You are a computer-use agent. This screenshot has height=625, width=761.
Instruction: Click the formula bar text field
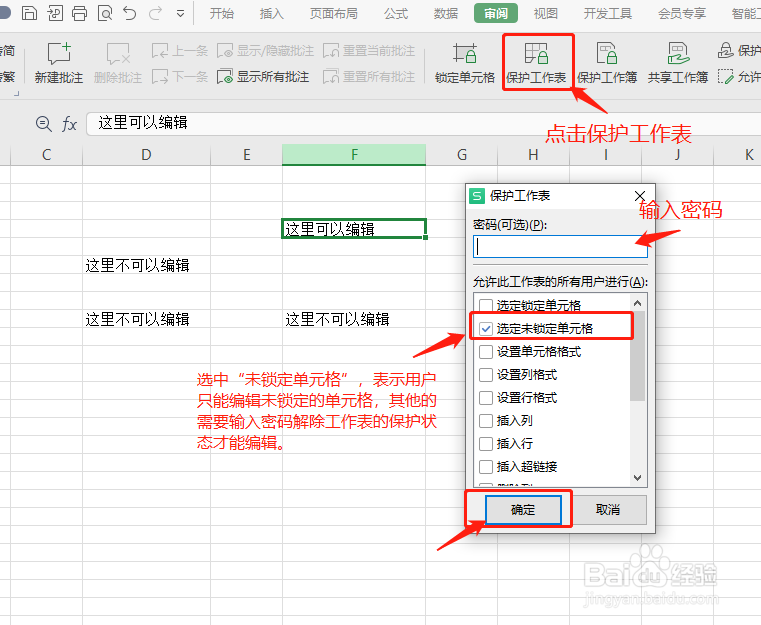click(x=423, y=124)
